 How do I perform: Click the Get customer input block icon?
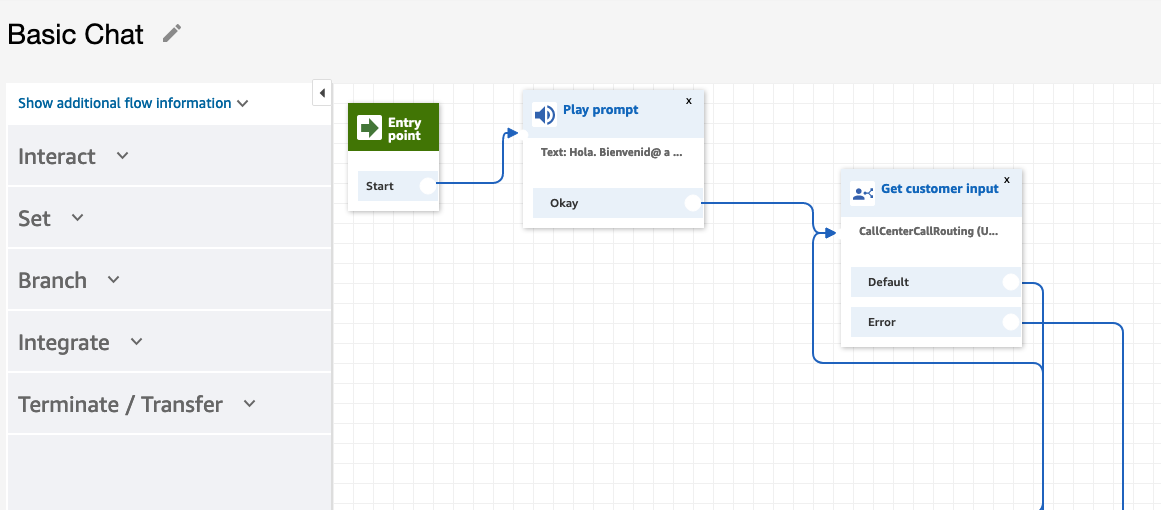863,194
